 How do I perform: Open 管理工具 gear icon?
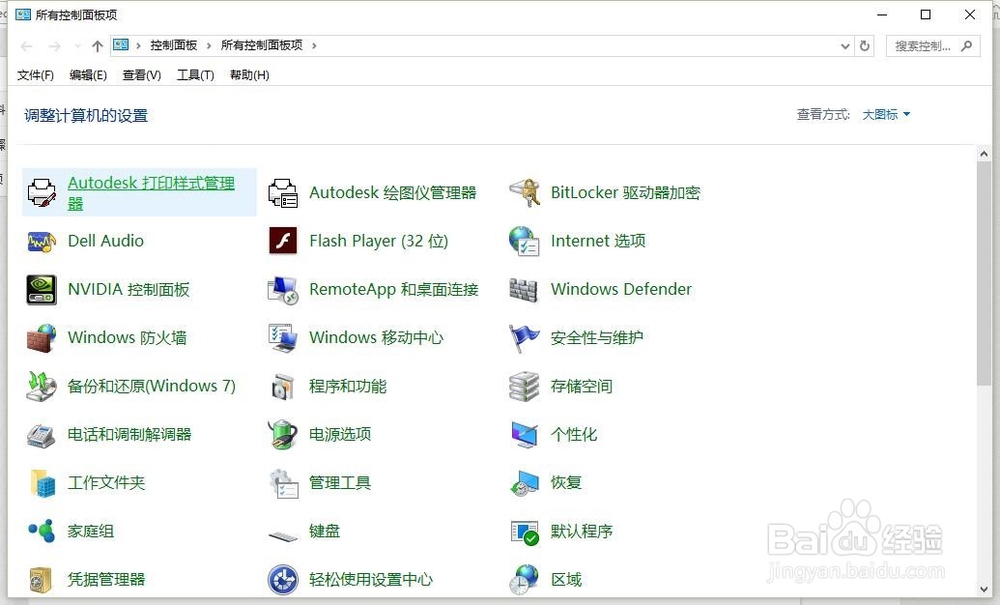click(x=283, y=483)
